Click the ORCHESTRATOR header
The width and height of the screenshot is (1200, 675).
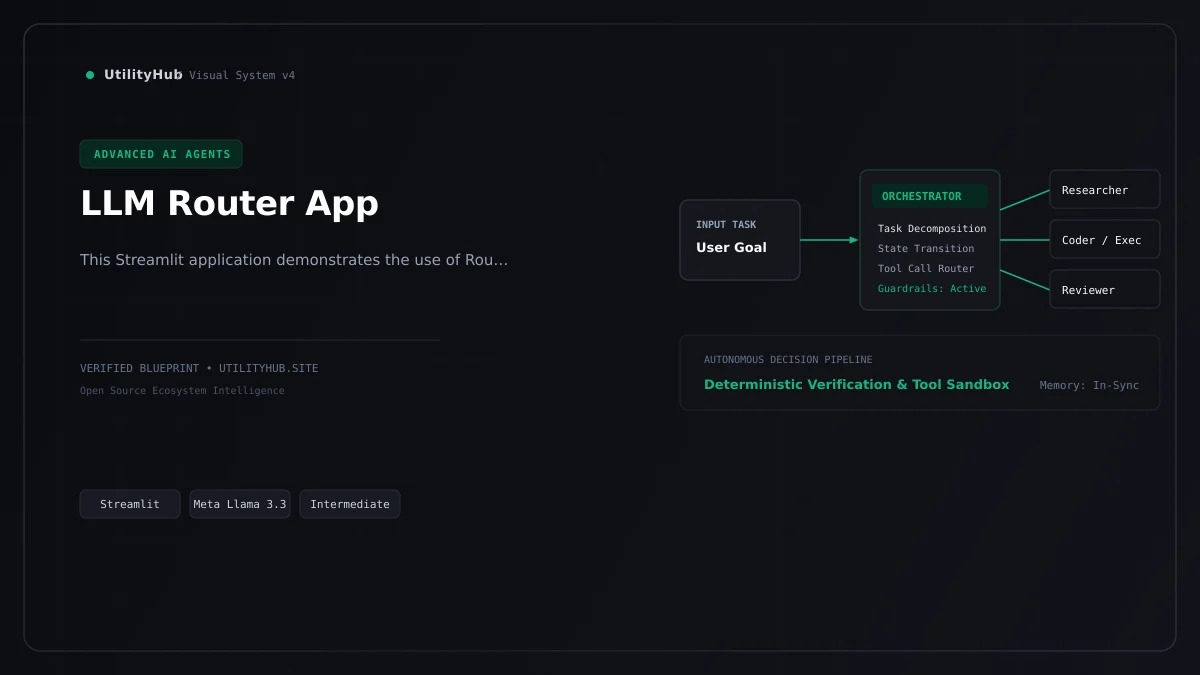click(x=930, y=196)
